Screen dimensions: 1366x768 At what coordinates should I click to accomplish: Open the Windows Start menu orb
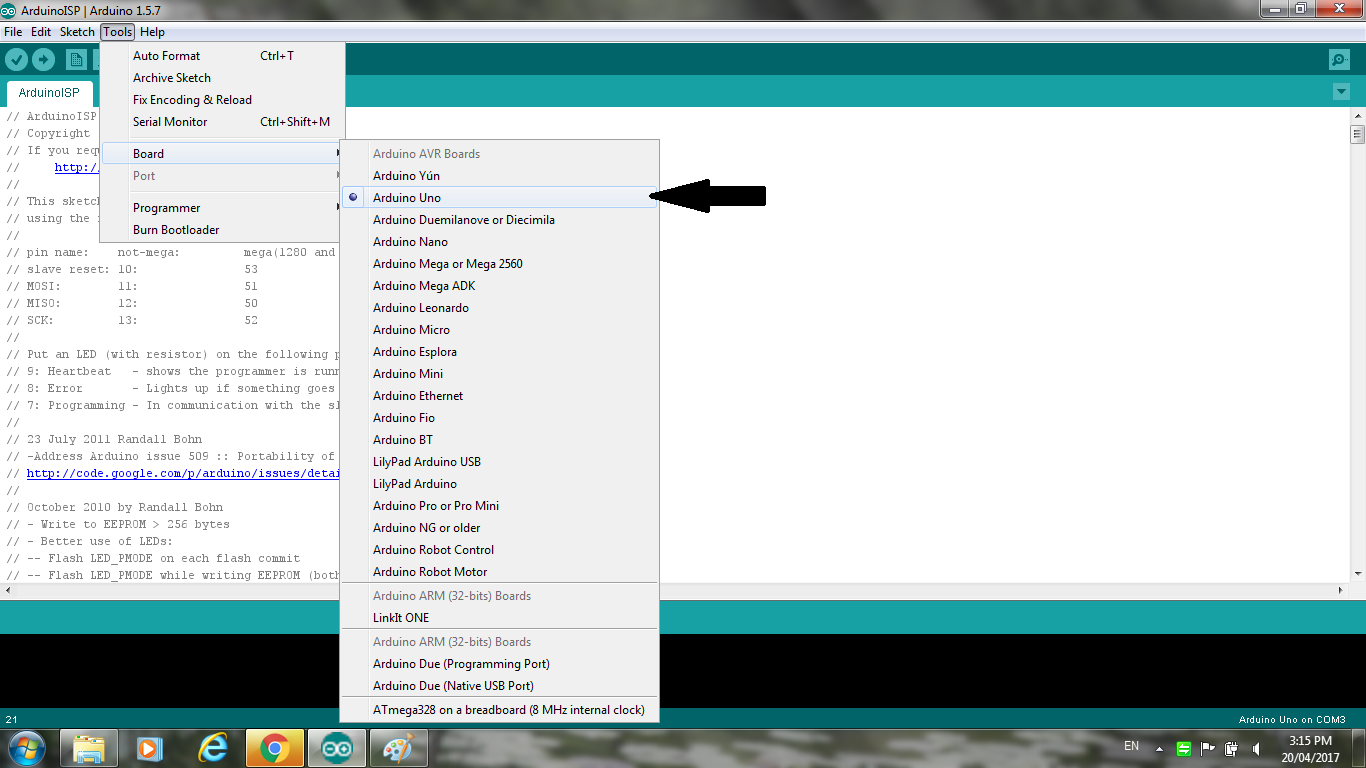(x=26, y=748)
